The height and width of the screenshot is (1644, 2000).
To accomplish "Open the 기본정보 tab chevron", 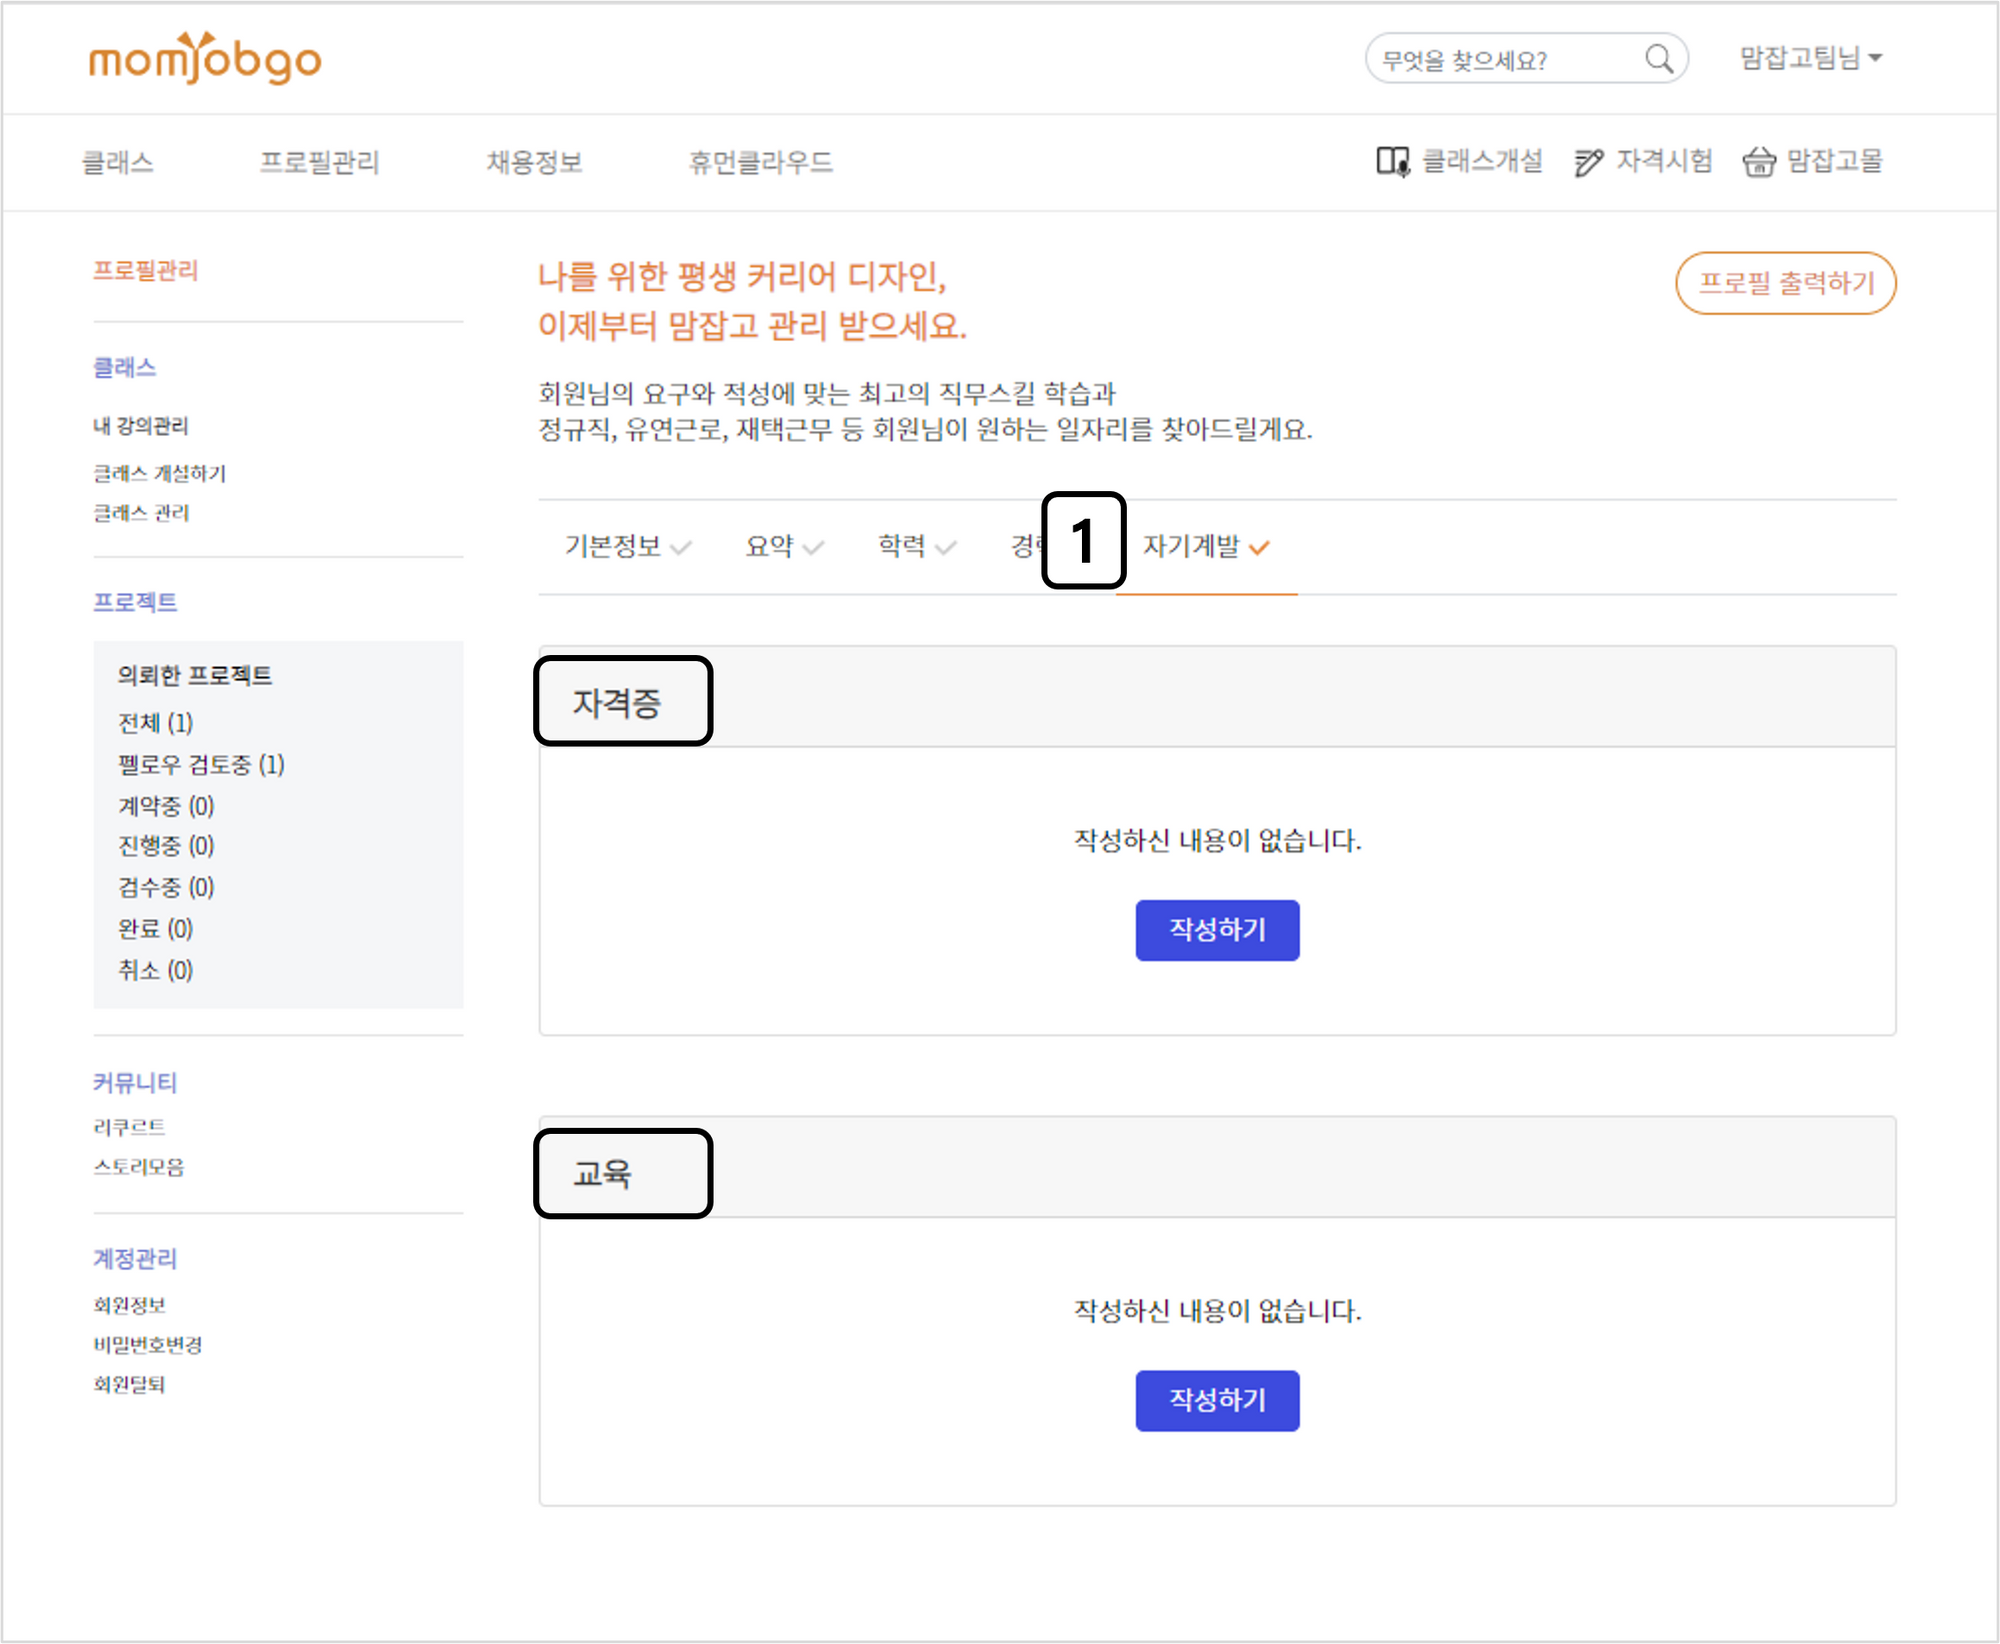I will coord(681,547).
